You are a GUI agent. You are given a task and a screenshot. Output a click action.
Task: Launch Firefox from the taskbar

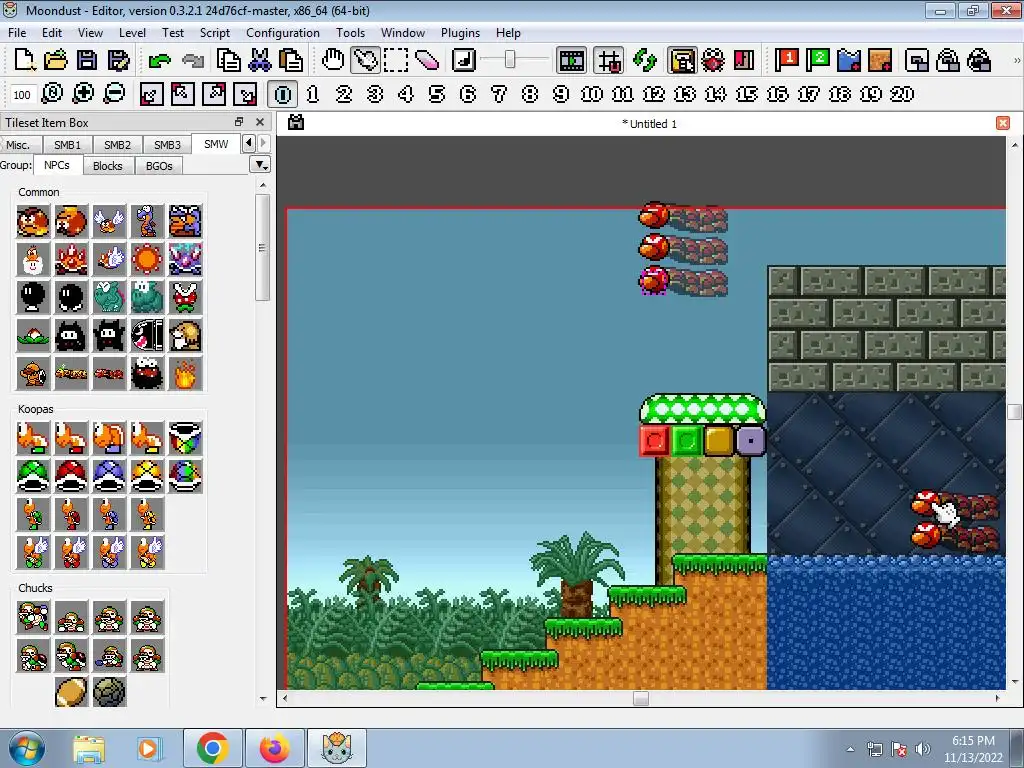click(x=274, y=748)
